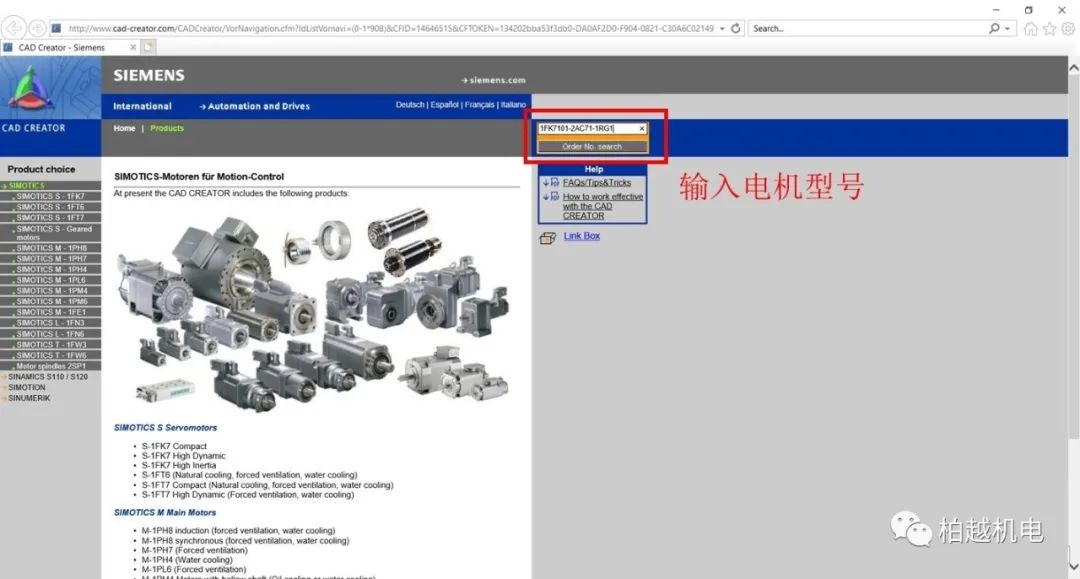The height and width of the screenshot is (579, 1080).
Task: Open the search provider dropdown arrow
Action: pyautogui.click(x=1006, y=28)
